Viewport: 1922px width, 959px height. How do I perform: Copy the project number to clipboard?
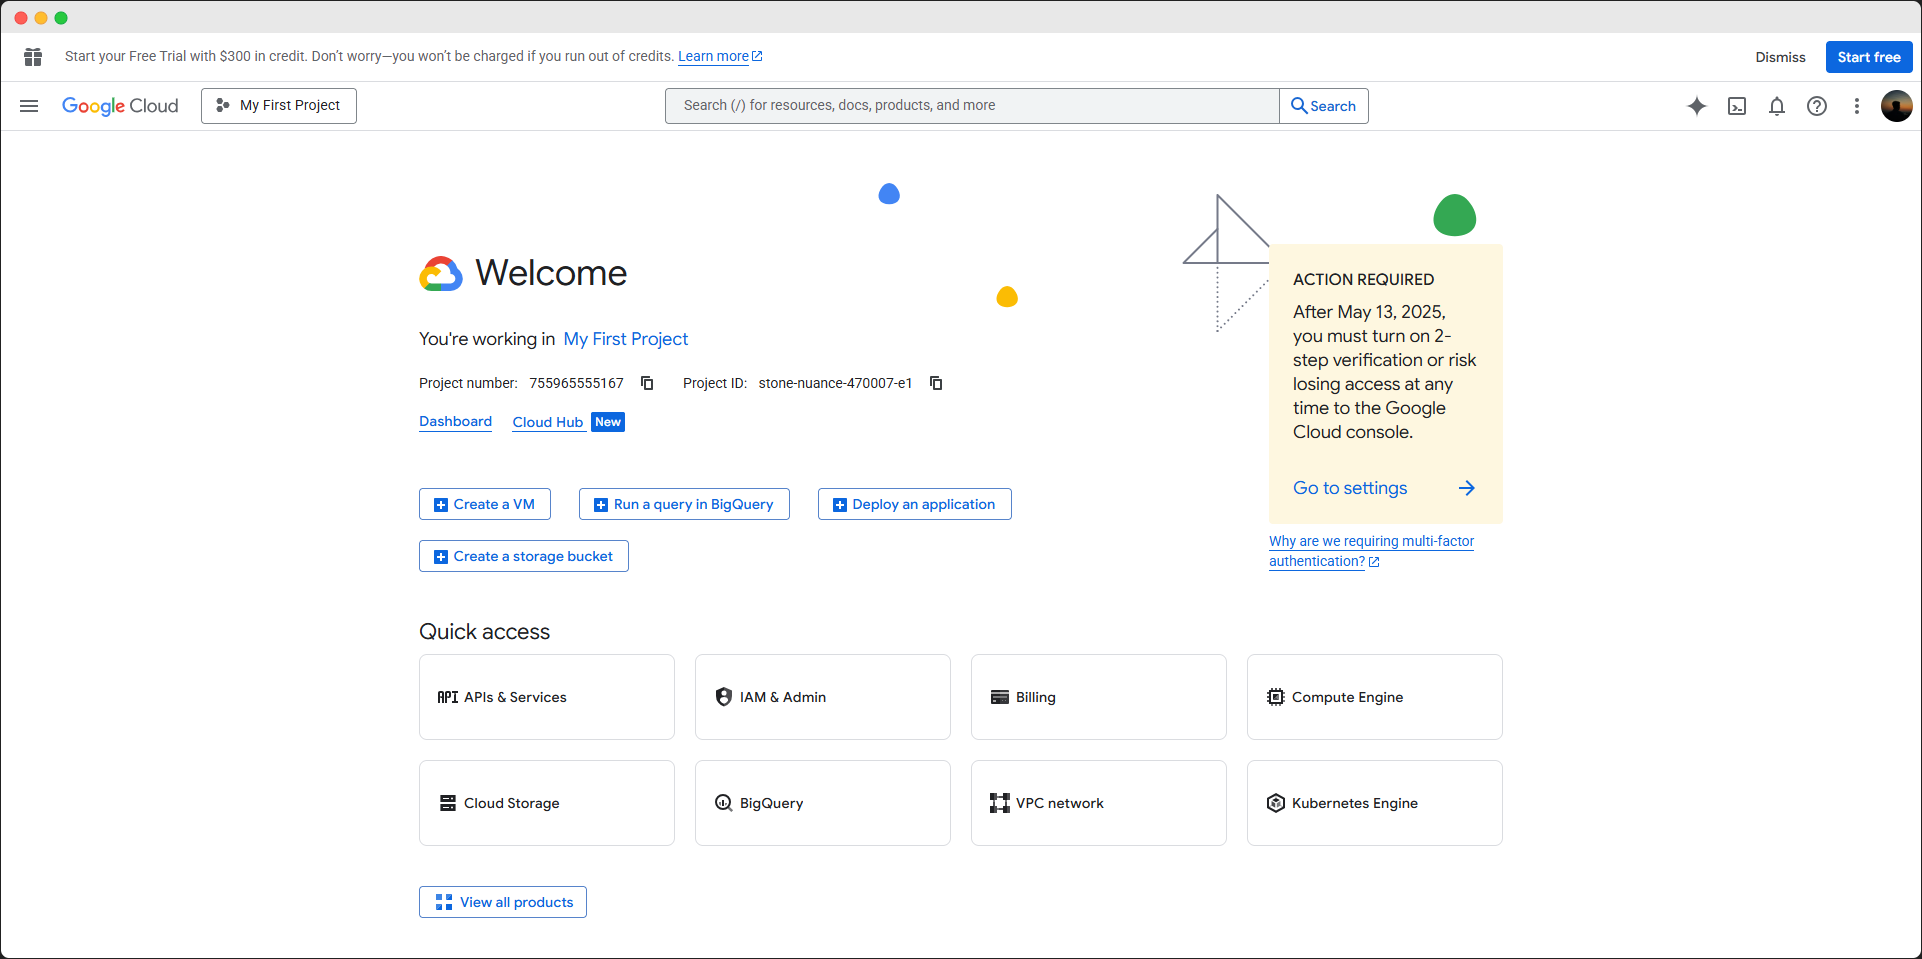pyautogui.click(x=647, y=383)
